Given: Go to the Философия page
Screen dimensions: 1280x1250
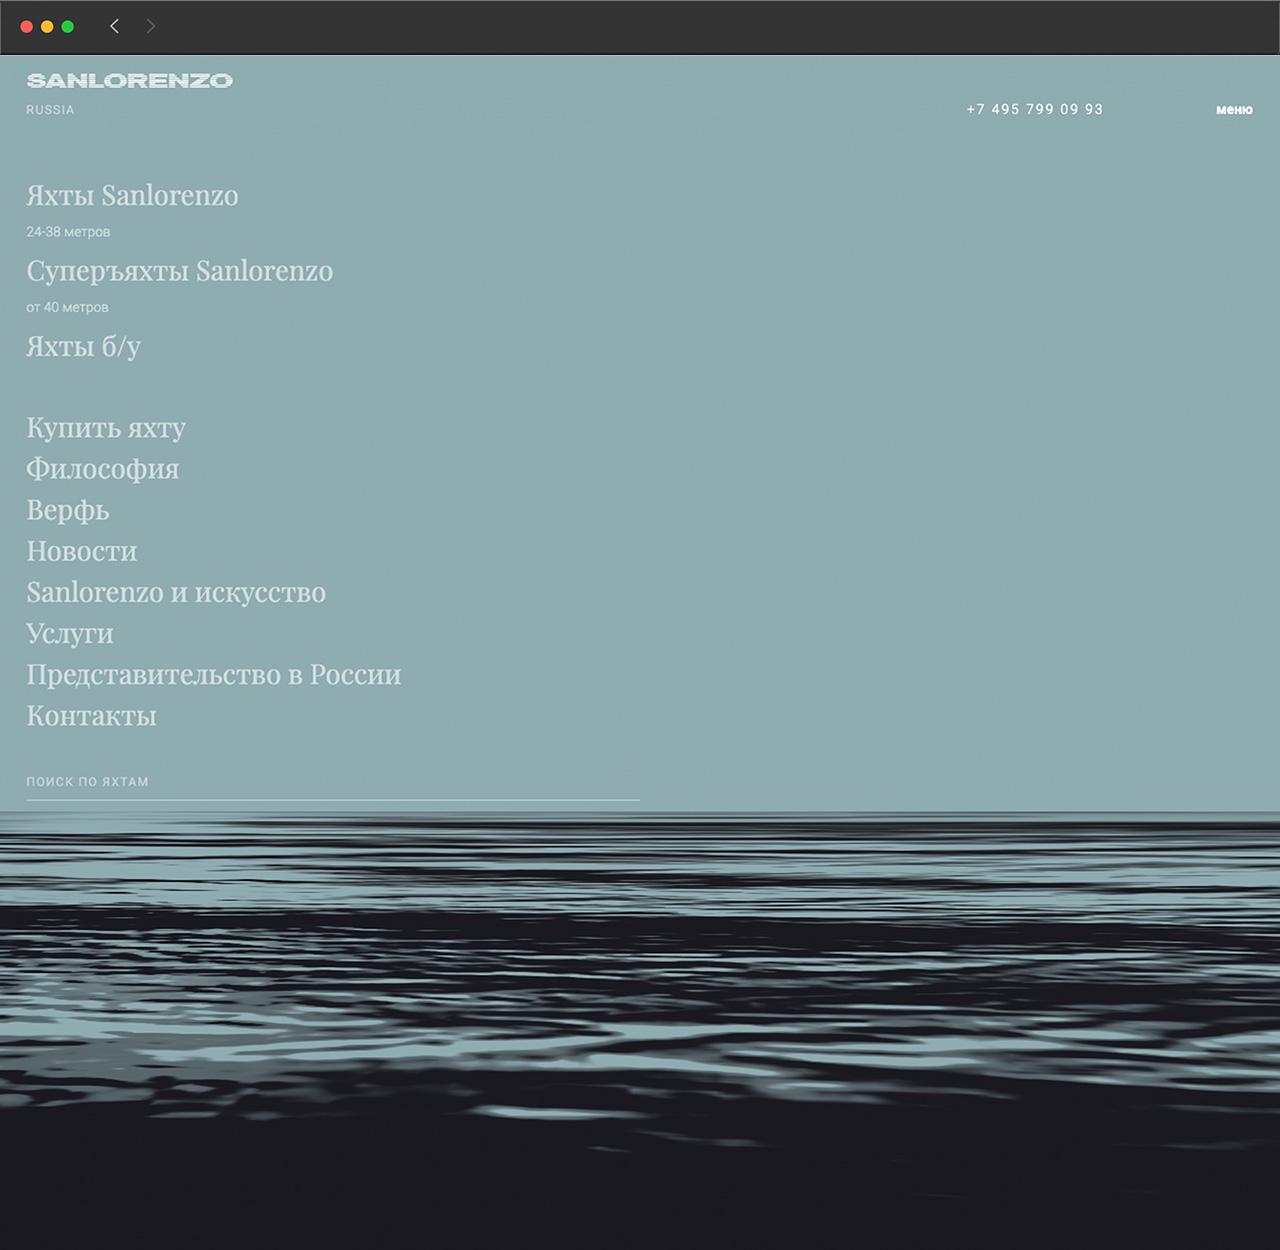Looking at the screenshot, I should pos(103,469).
